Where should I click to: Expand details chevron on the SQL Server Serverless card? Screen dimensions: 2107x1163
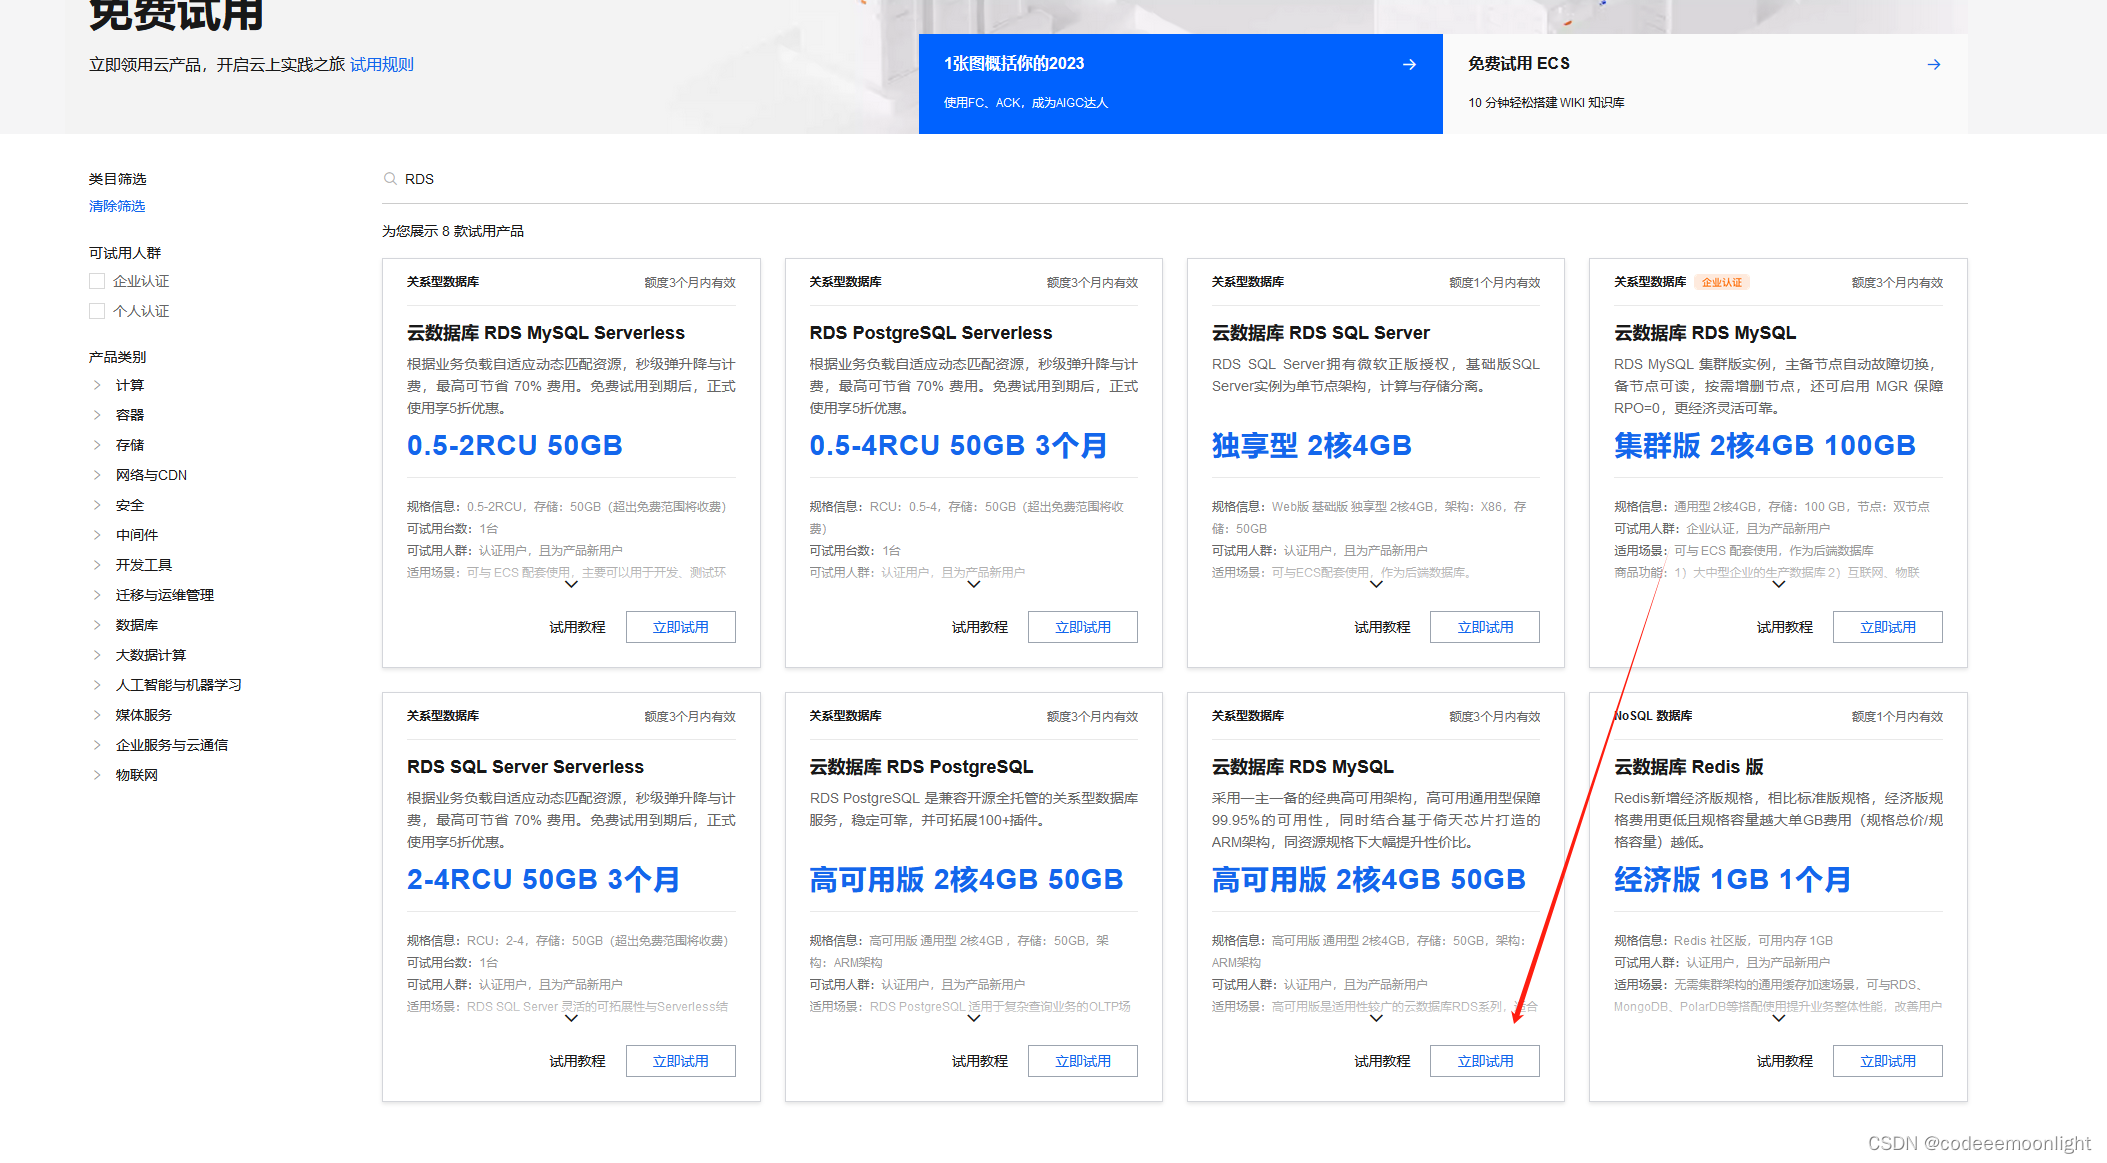point(571,1019)
